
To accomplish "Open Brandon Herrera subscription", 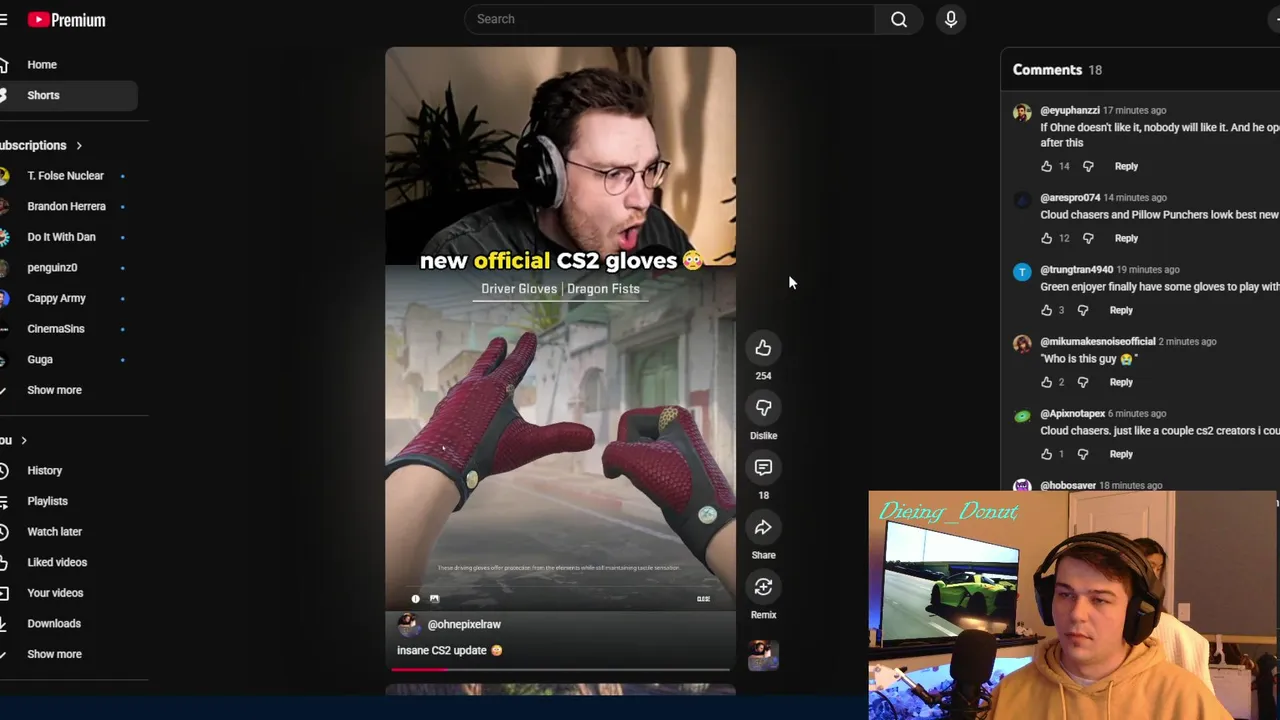I will coord(66,206).
